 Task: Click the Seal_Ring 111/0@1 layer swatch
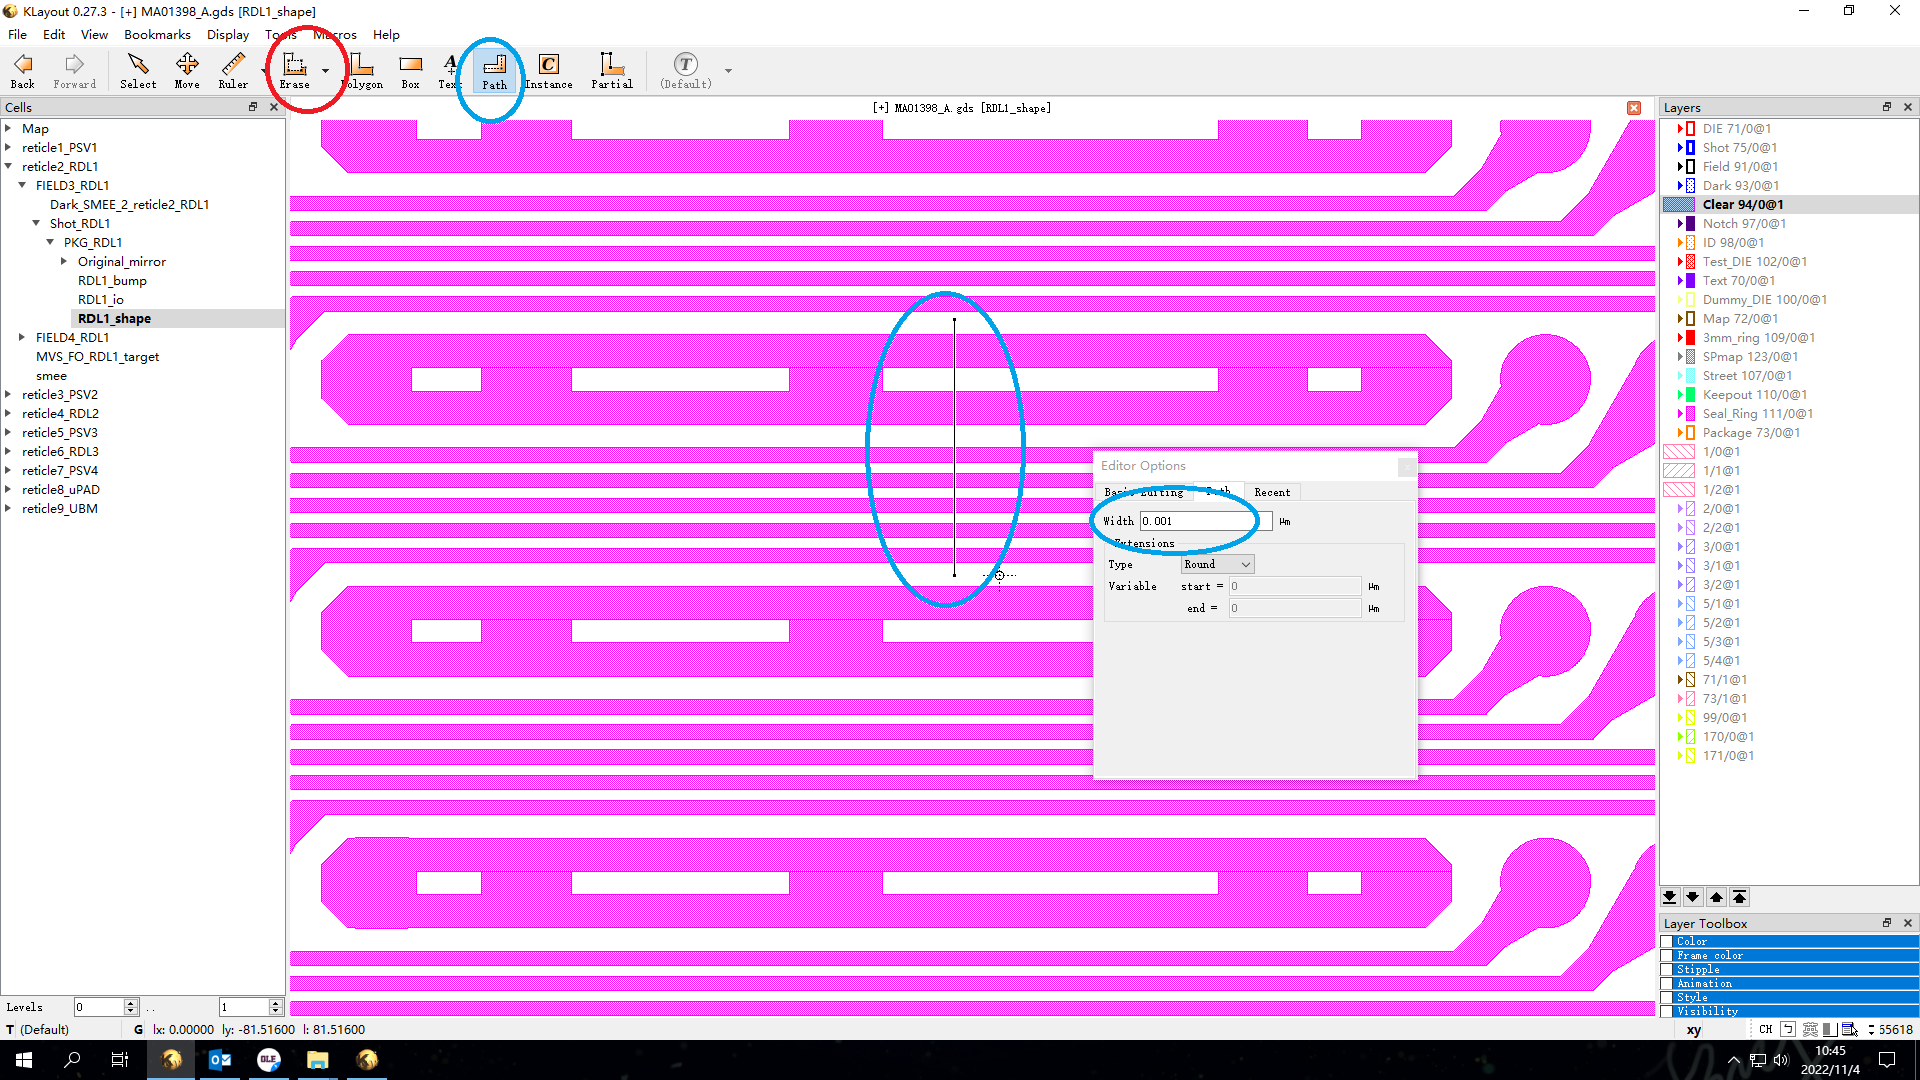[1688, 414]
